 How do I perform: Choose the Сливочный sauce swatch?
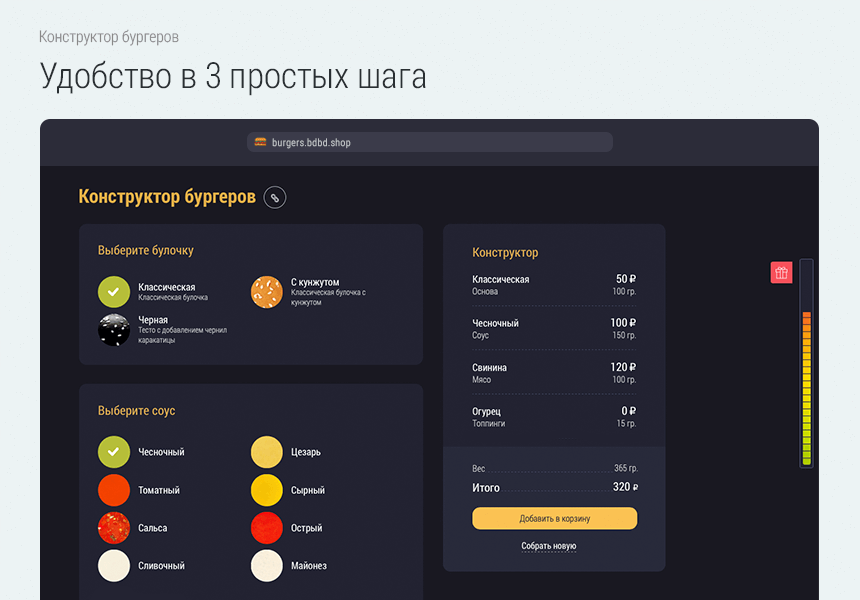(x=113, y=565)
